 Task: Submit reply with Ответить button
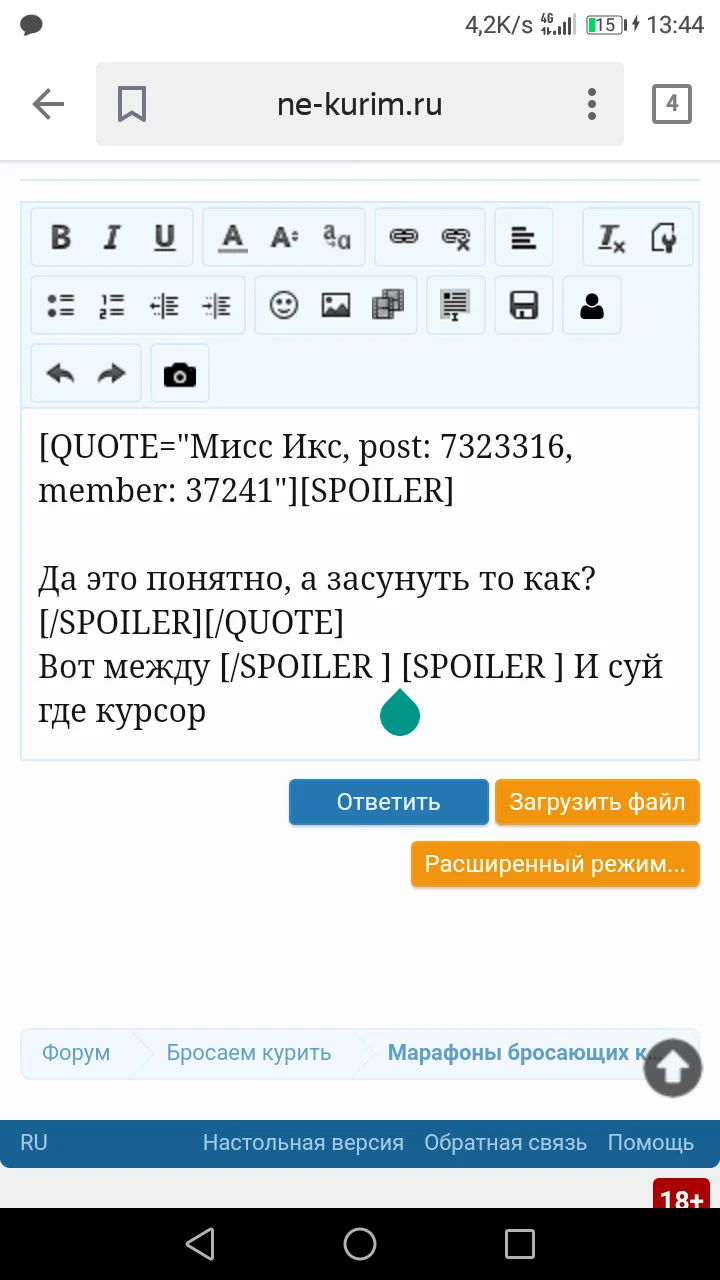tap(389, 802)
